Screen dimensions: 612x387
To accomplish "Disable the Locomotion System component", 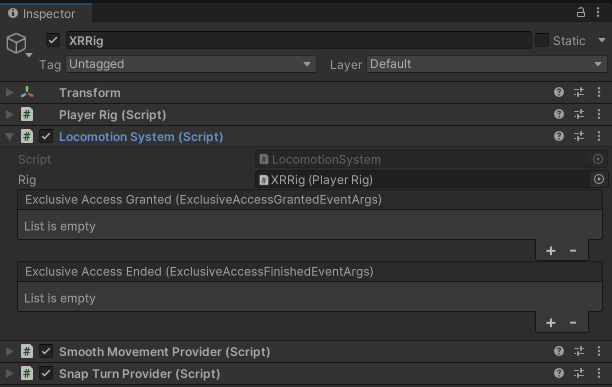I will click(46, 137).
